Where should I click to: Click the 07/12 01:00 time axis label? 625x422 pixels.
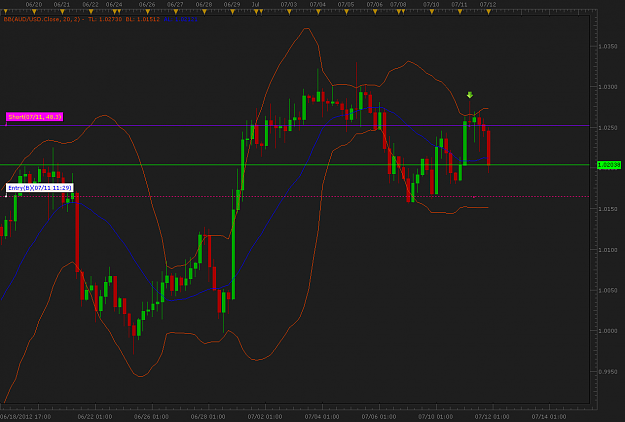[x=492, y=417]
